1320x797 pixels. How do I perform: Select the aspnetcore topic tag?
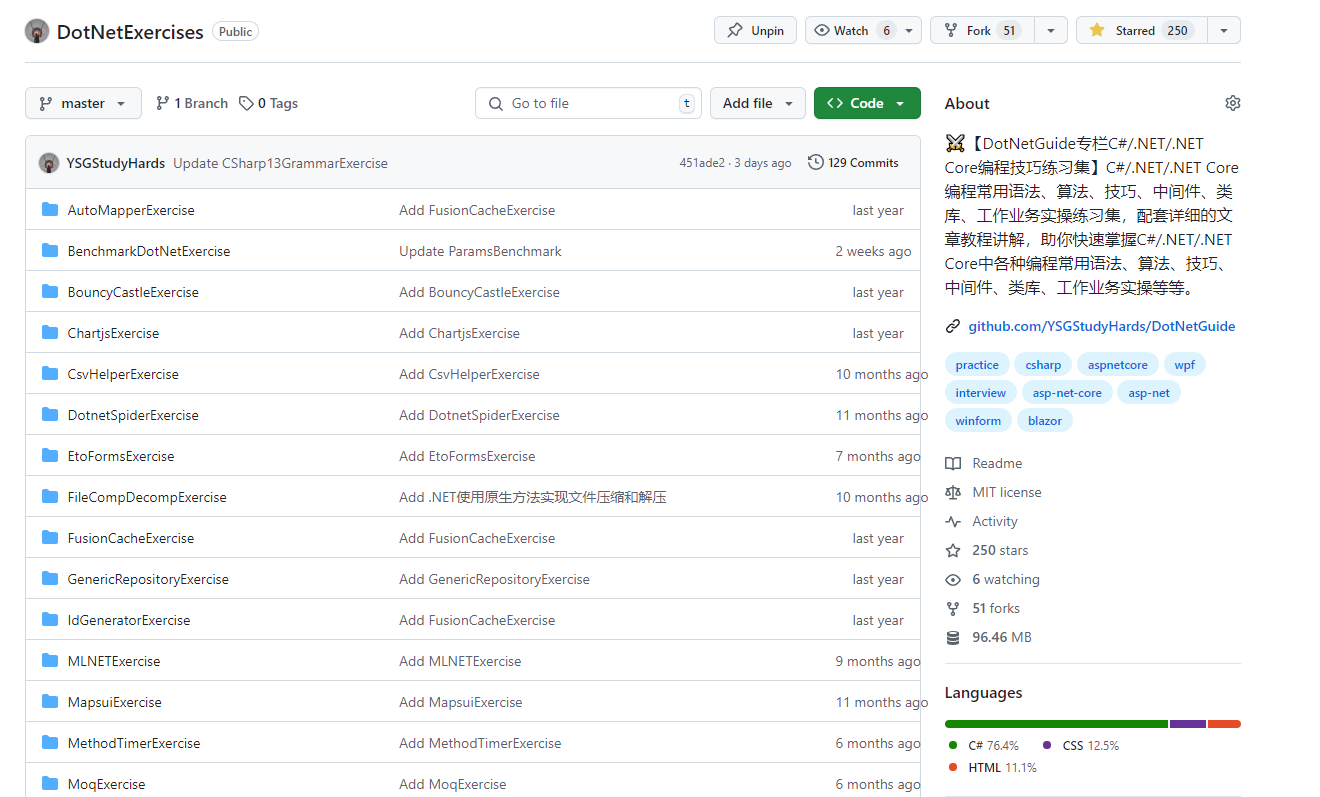click(1118, 365)
